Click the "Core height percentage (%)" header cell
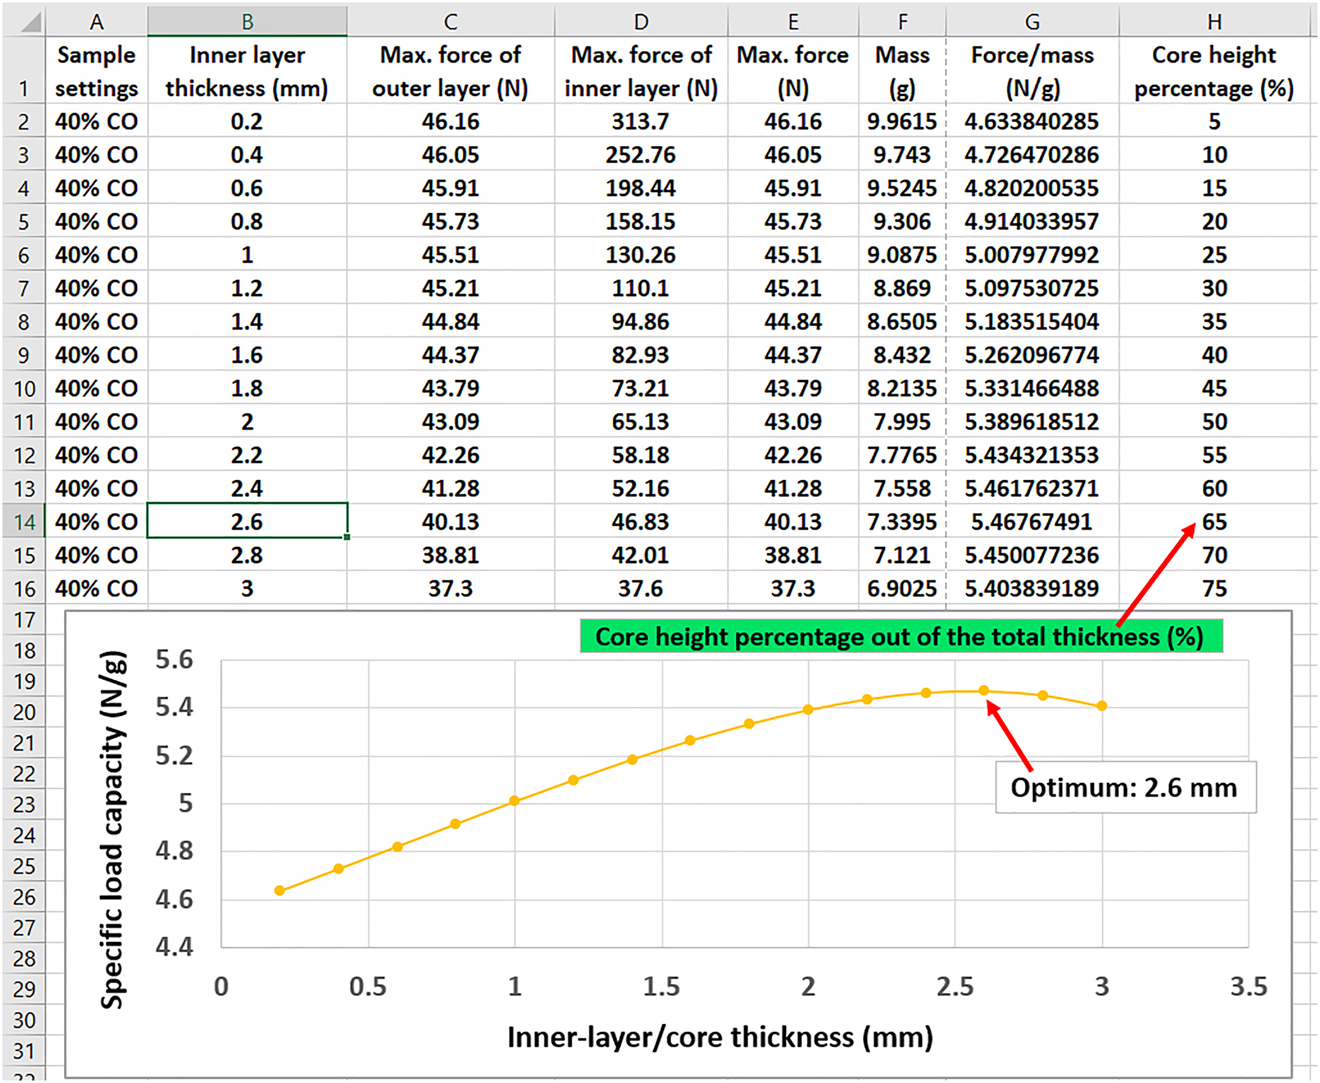 (x=1214, y=71)
